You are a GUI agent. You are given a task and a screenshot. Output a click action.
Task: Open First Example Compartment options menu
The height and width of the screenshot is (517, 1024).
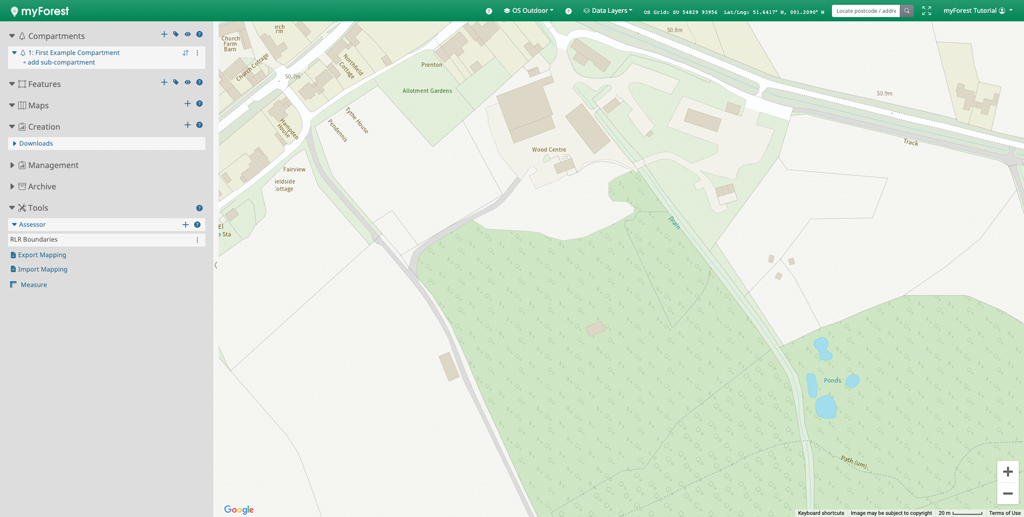pyautogui.click(x=197, y=53)
